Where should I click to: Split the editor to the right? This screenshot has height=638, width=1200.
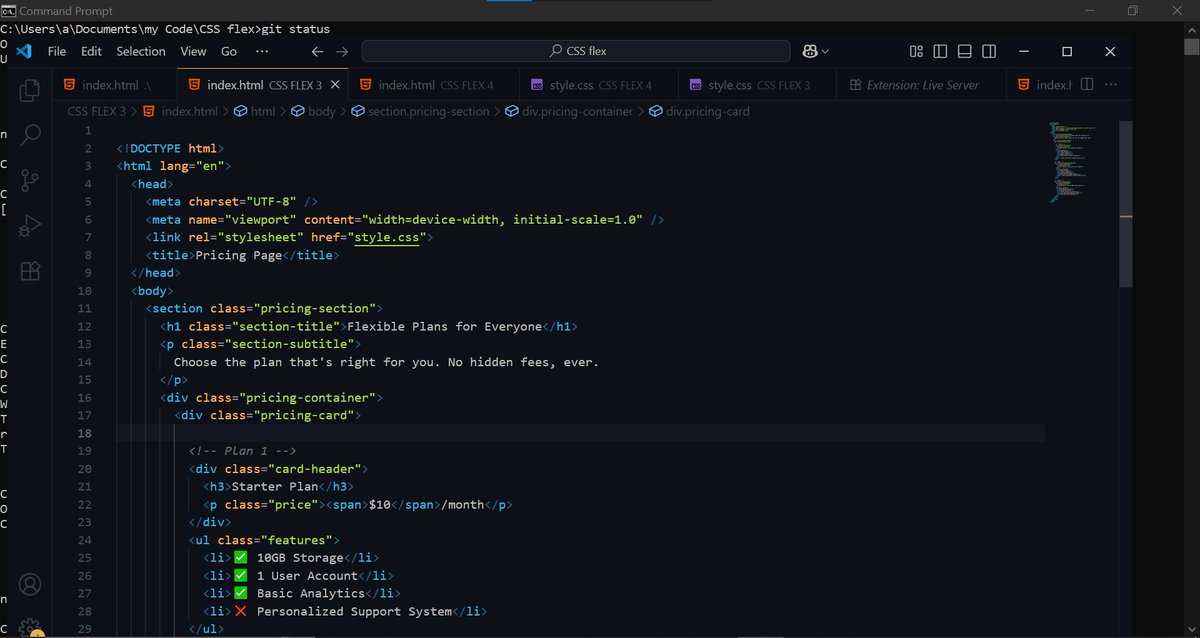(1087, 85)
